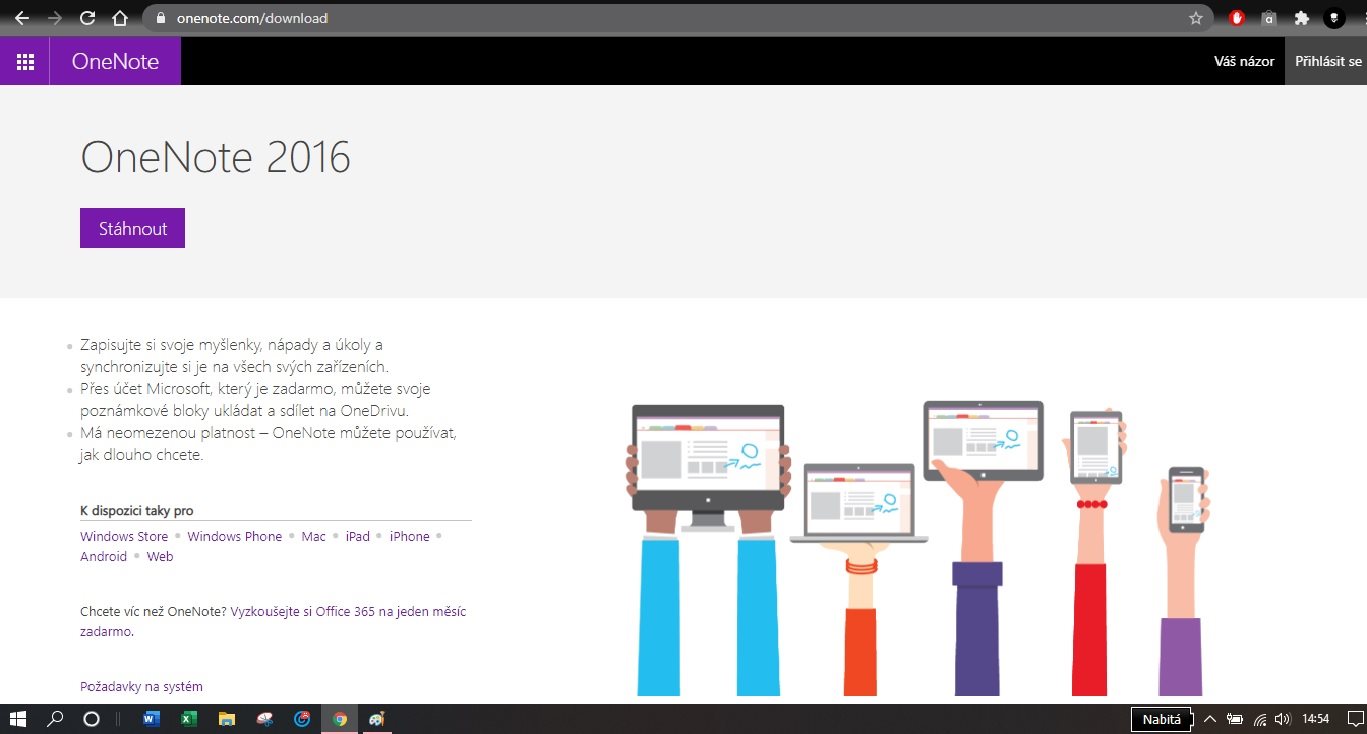The height and width of the screenshot is (734, 1367).
Task: Click the battery status tray icon
Action: point(1235,719)
